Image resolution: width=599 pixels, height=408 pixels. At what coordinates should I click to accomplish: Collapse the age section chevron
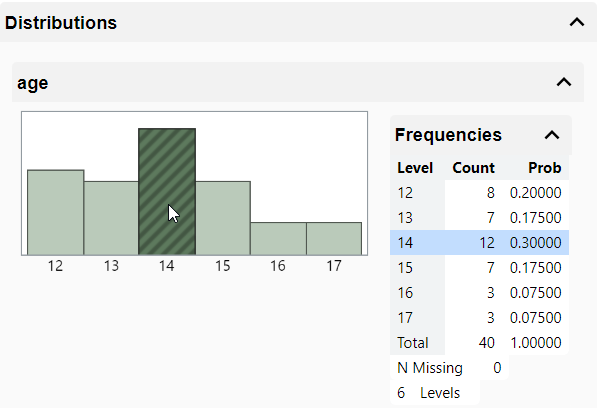[x=564, y=82]
